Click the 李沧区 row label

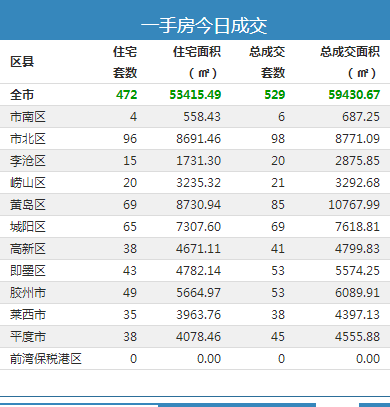tap(28, 161)
